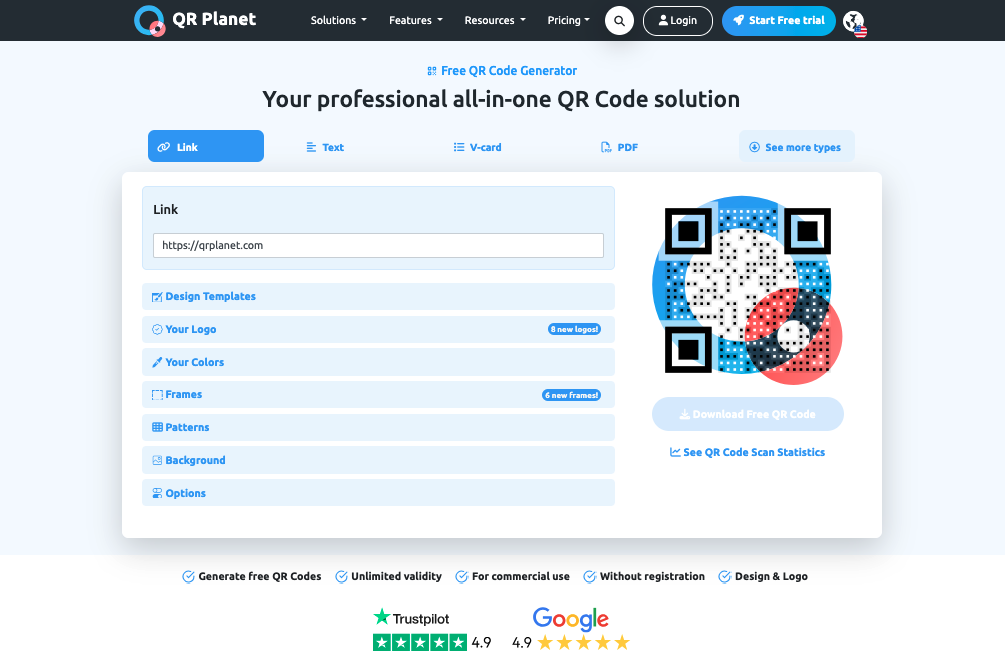This screenshot has height=661, width=1005.
Task: Open See QR Code Scan Statistics link
Action: tap(747, 452)
